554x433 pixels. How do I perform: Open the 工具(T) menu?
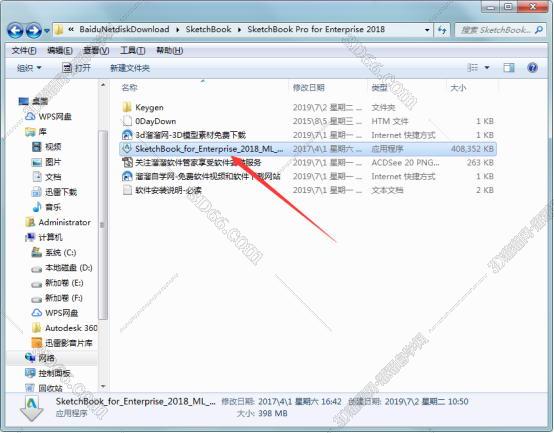coord(132,51)
